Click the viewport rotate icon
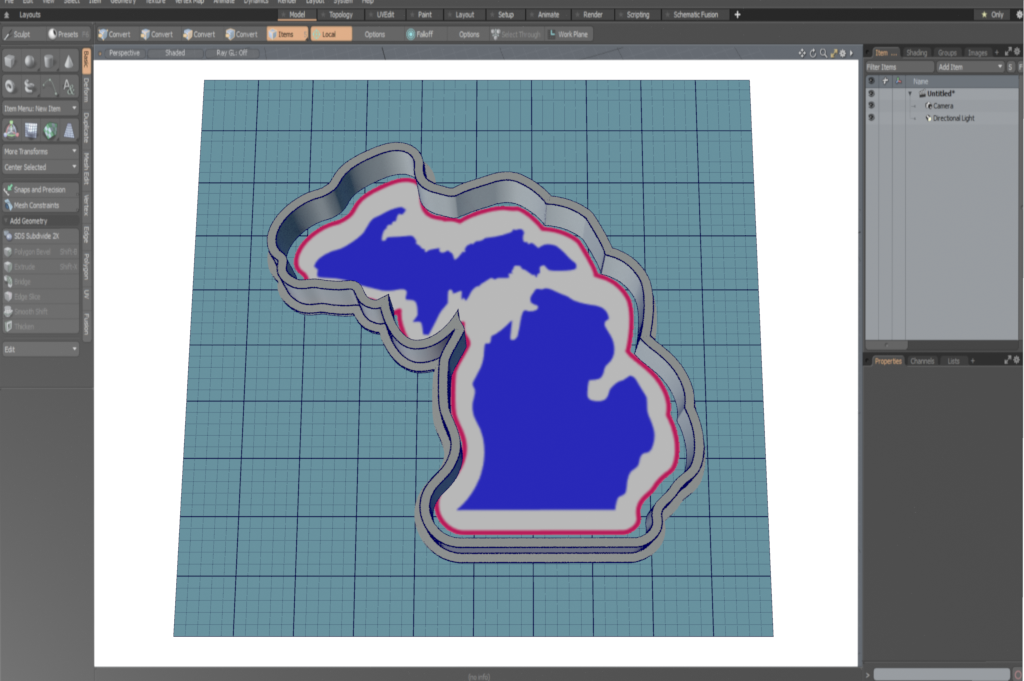1024x681 pixels. coord(812,52)
